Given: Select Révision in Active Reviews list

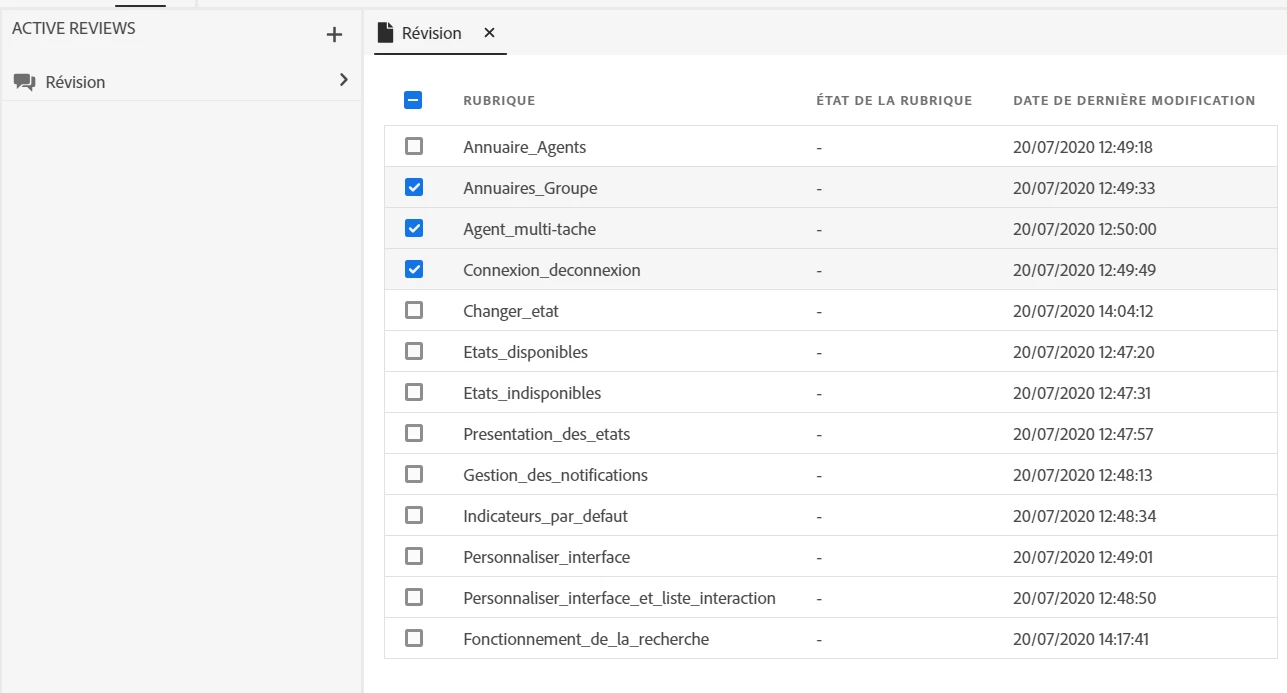Looking at the screenshot, I should tap(75, 82).
